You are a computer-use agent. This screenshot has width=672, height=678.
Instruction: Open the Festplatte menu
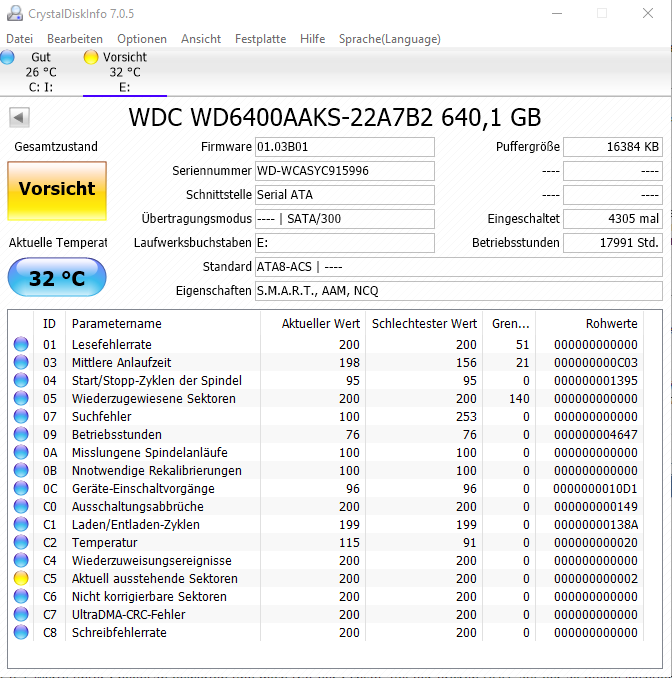pos(260,39)
